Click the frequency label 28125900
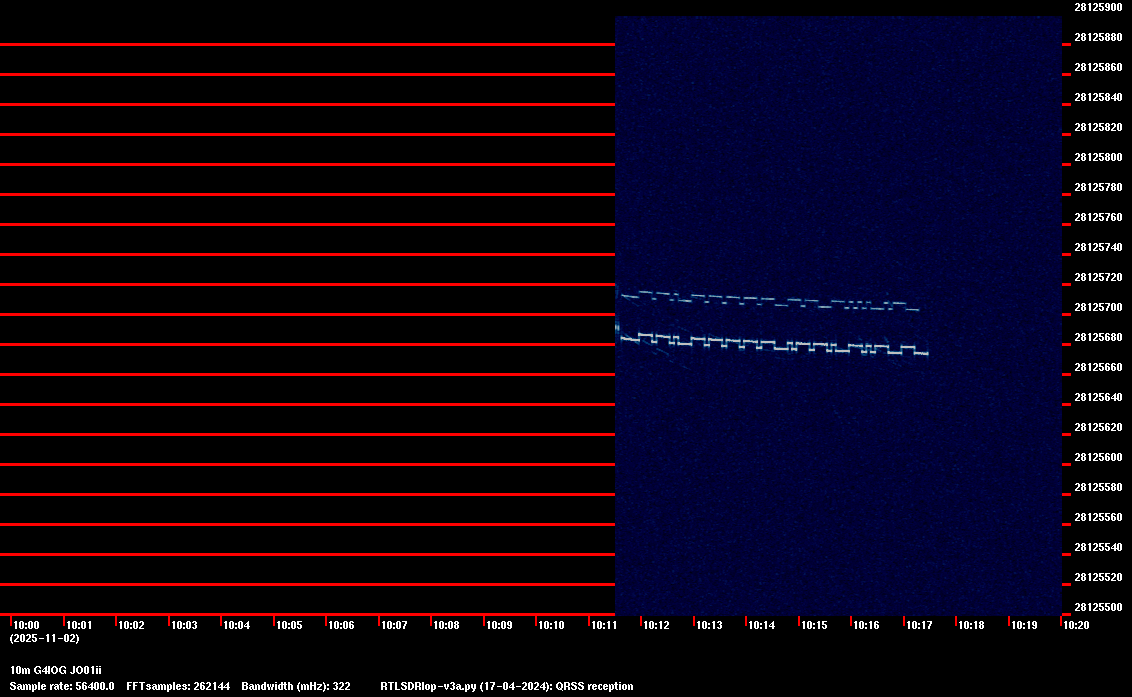 tap(1099, 7)
